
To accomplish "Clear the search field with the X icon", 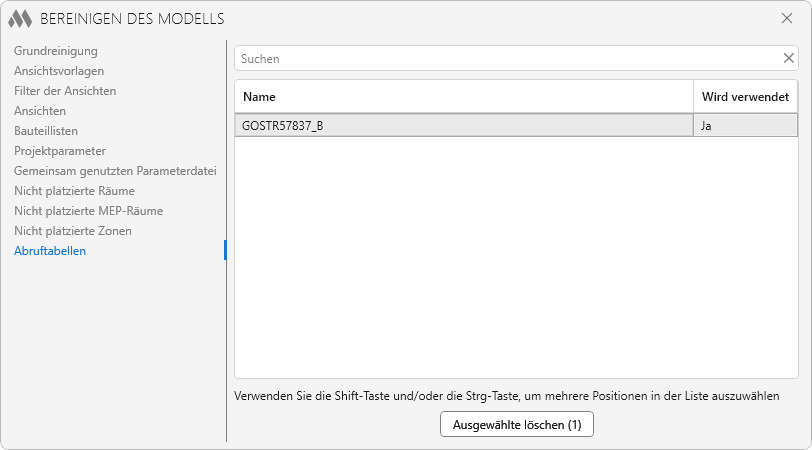I will pyautogui.click(x=788, y=58).
